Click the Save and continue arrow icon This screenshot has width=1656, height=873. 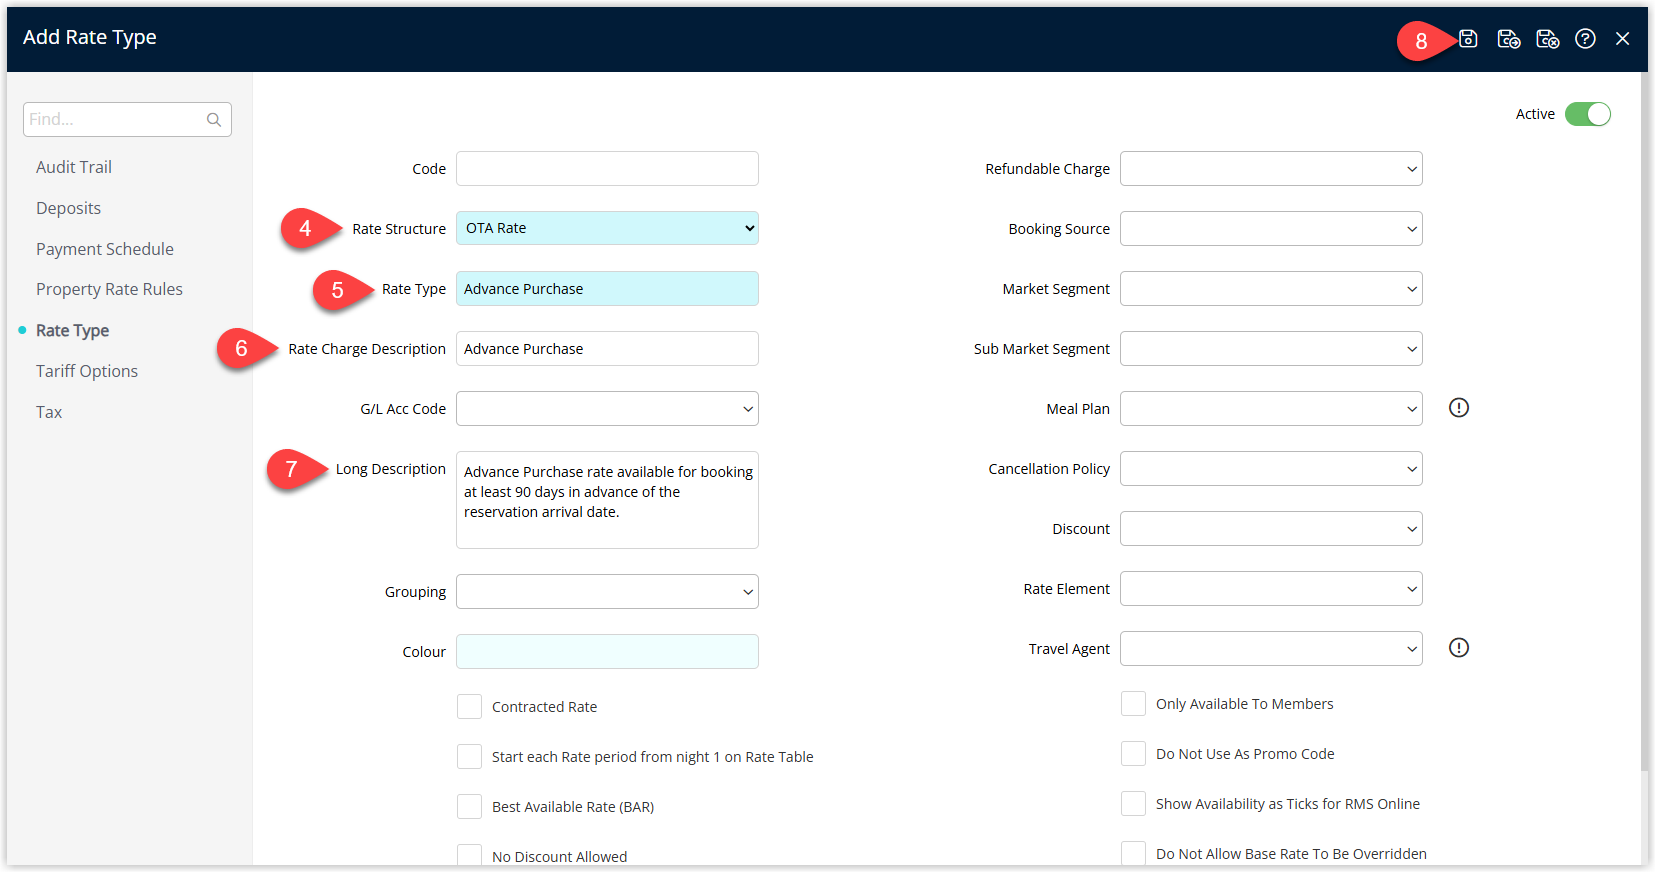pos(1509,39)
